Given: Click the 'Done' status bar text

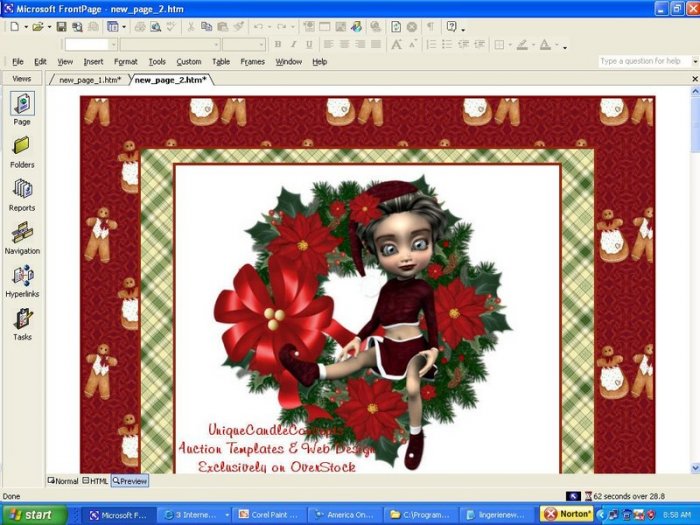Looking at the screenshot, I should [11, 496].
